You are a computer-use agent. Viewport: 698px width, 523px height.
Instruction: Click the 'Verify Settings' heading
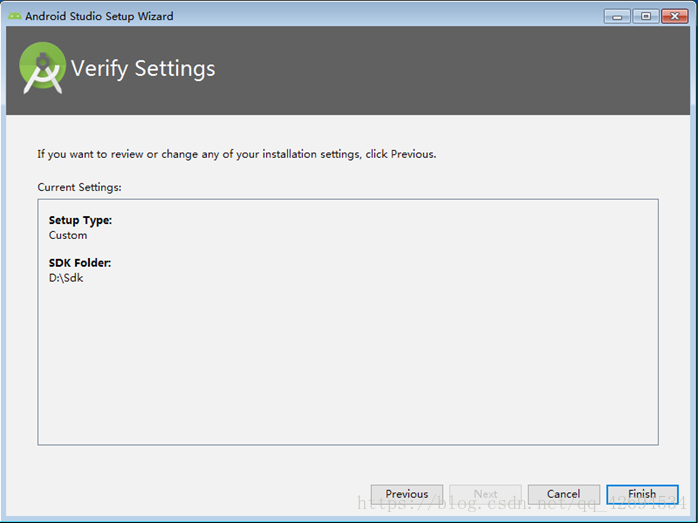pos(143,69)
